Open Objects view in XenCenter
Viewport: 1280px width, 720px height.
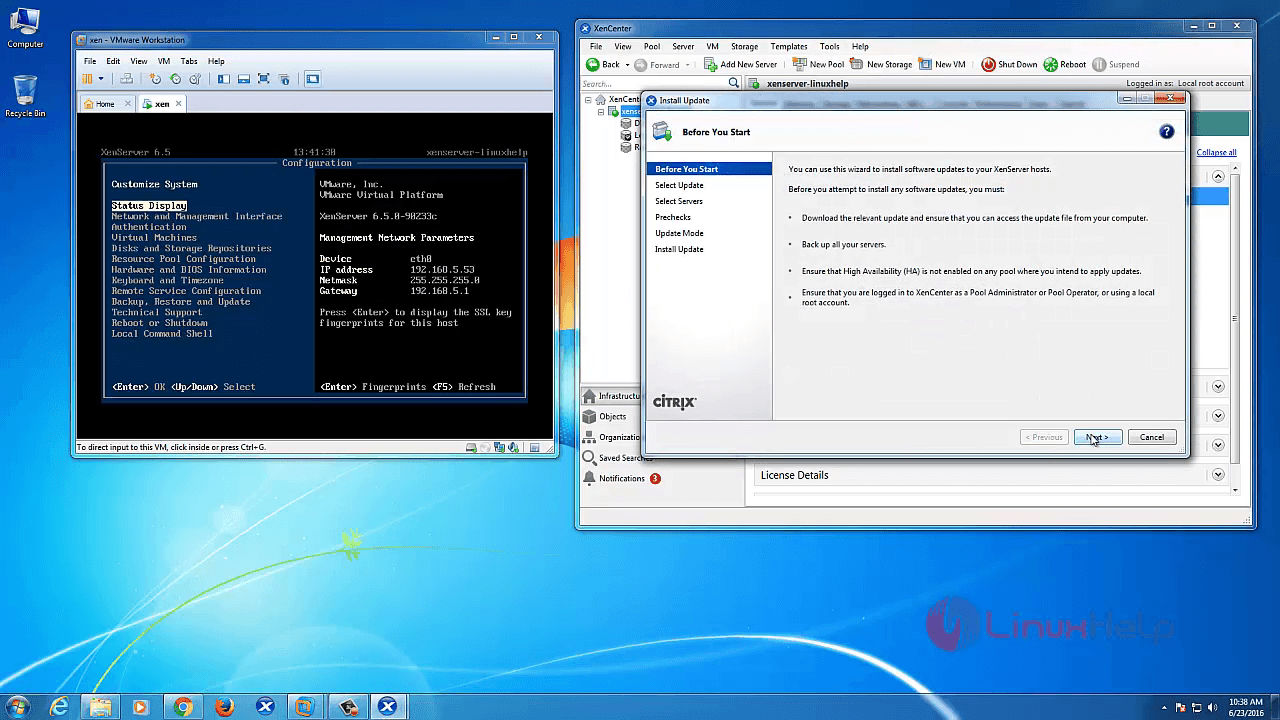click(x=612, y=416)
